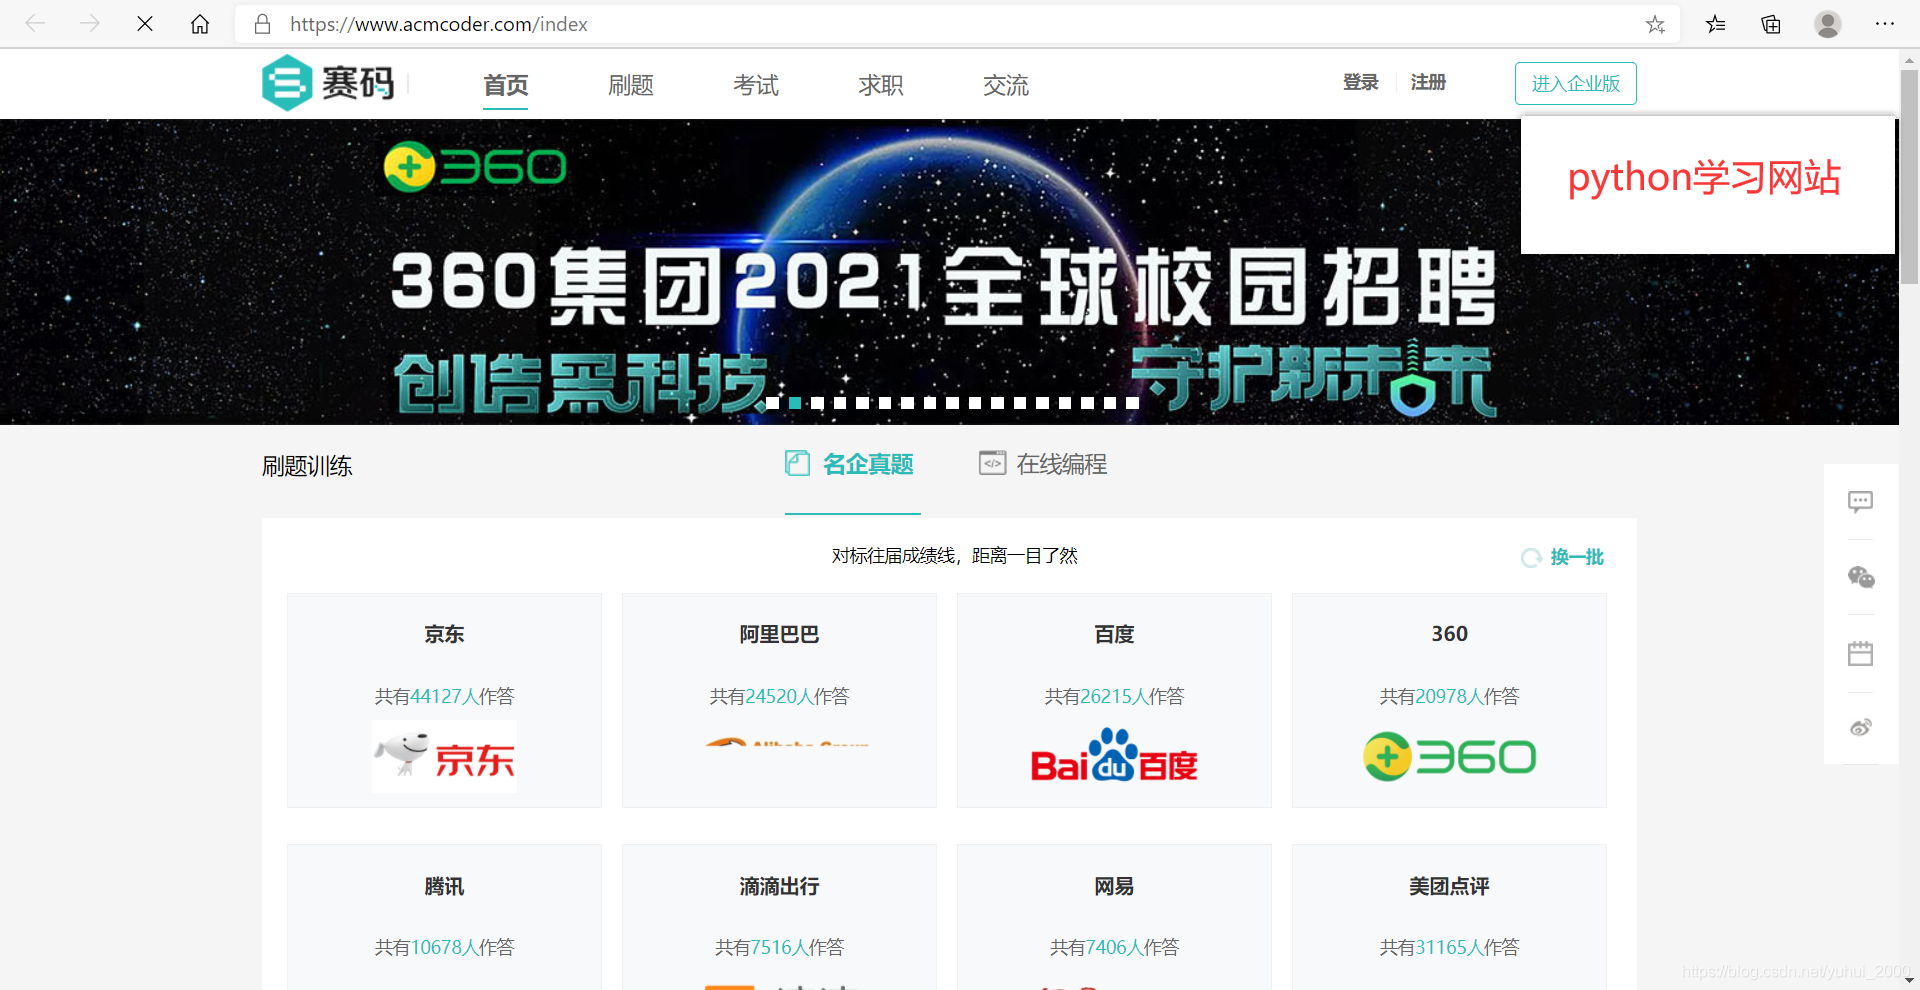
Task: Open the calendar sidebar icon
Action: pos(1860,654)
